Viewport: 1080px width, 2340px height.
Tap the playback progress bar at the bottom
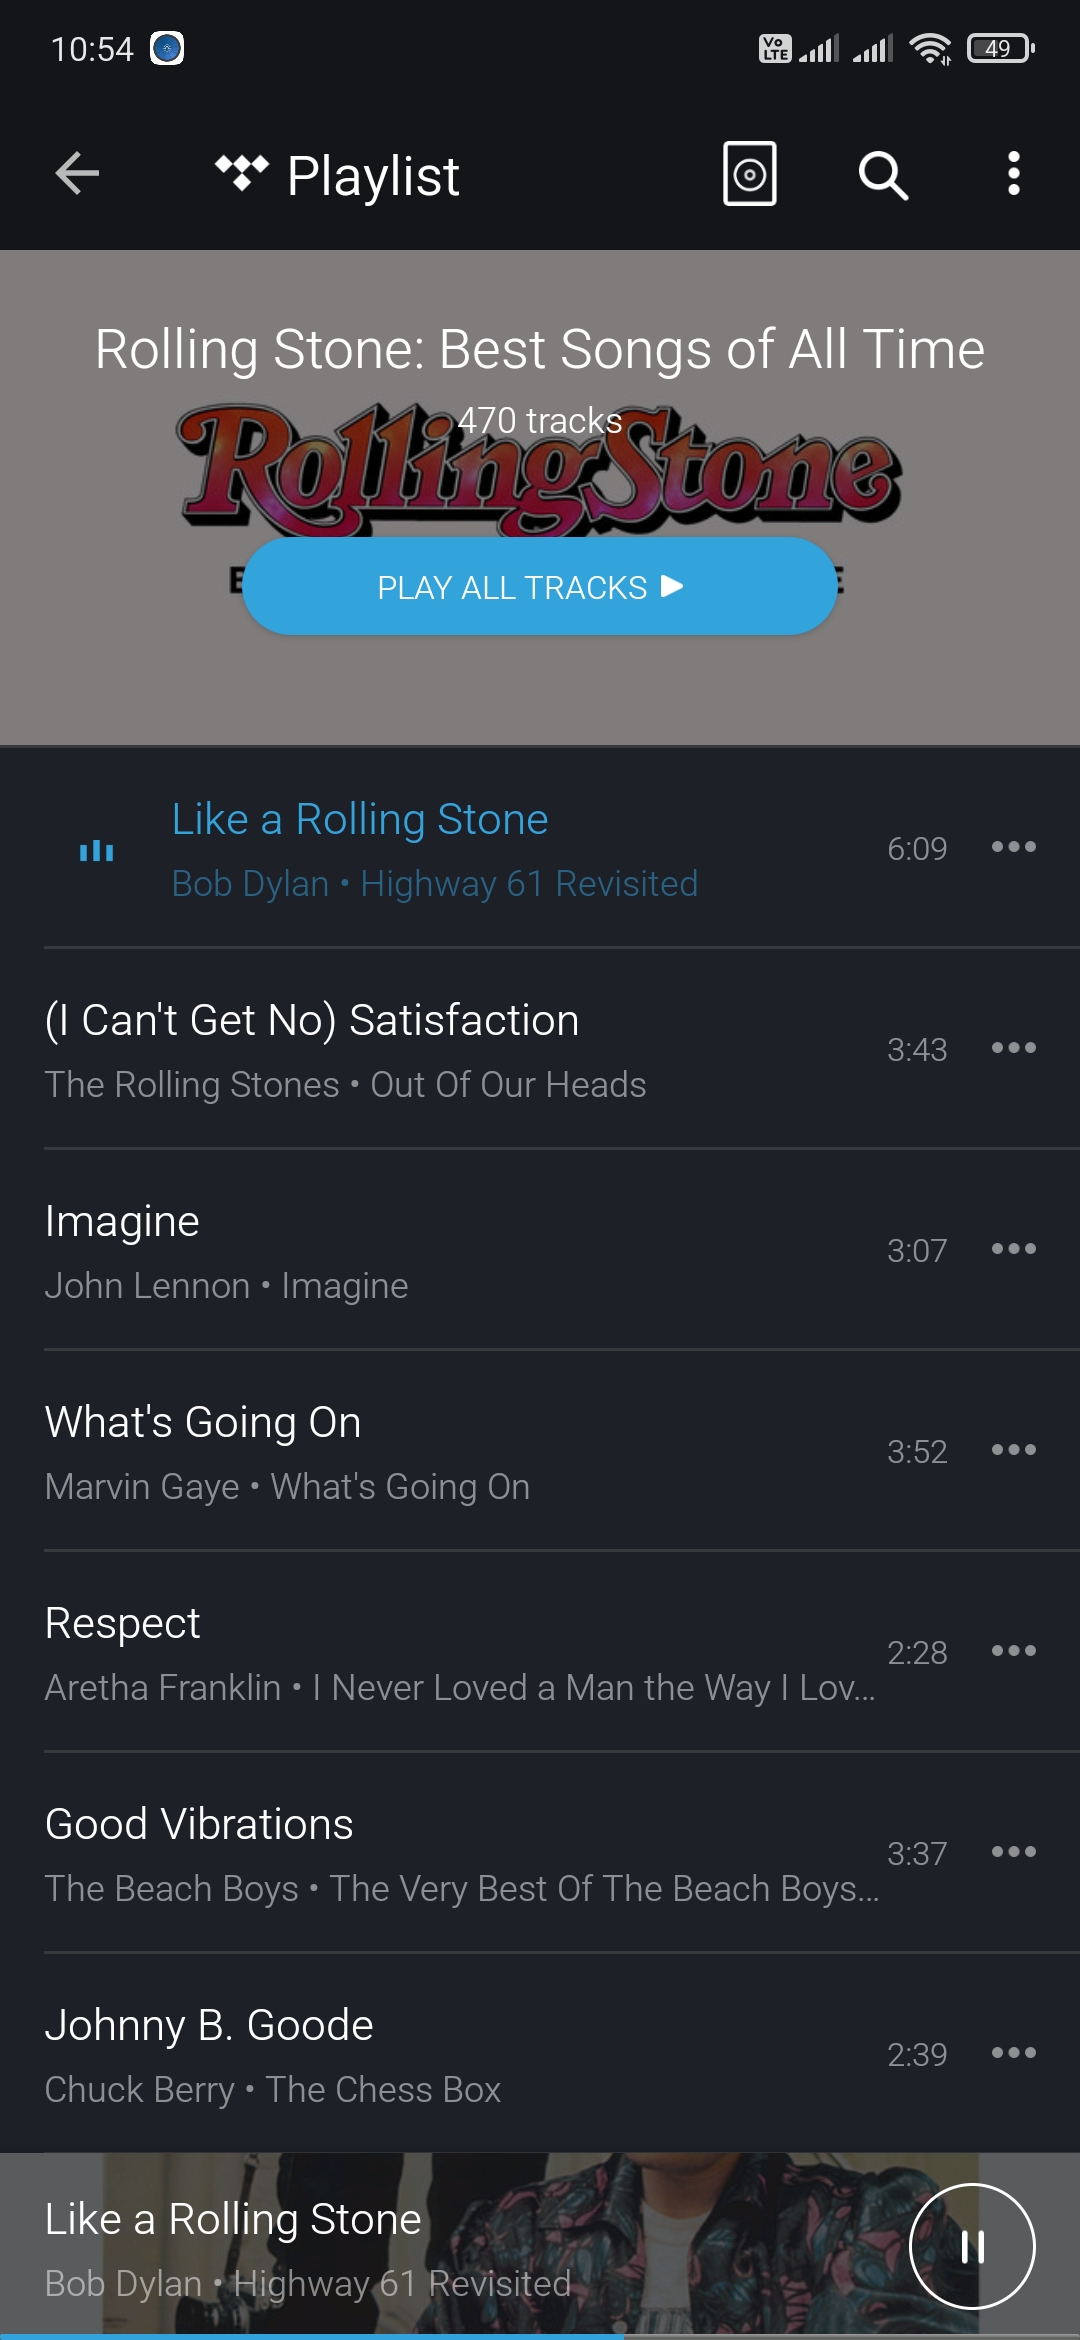point(540,2336)
